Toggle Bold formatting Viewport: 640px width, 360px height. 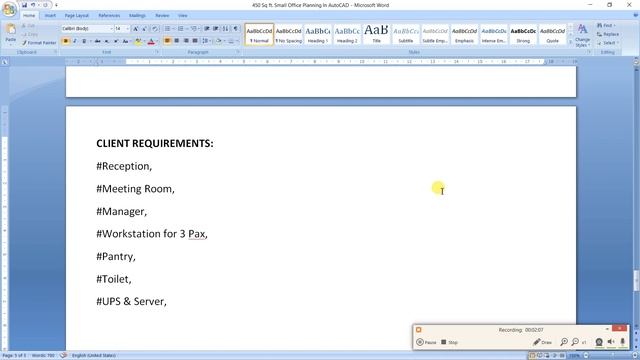[x=66, y=41]
